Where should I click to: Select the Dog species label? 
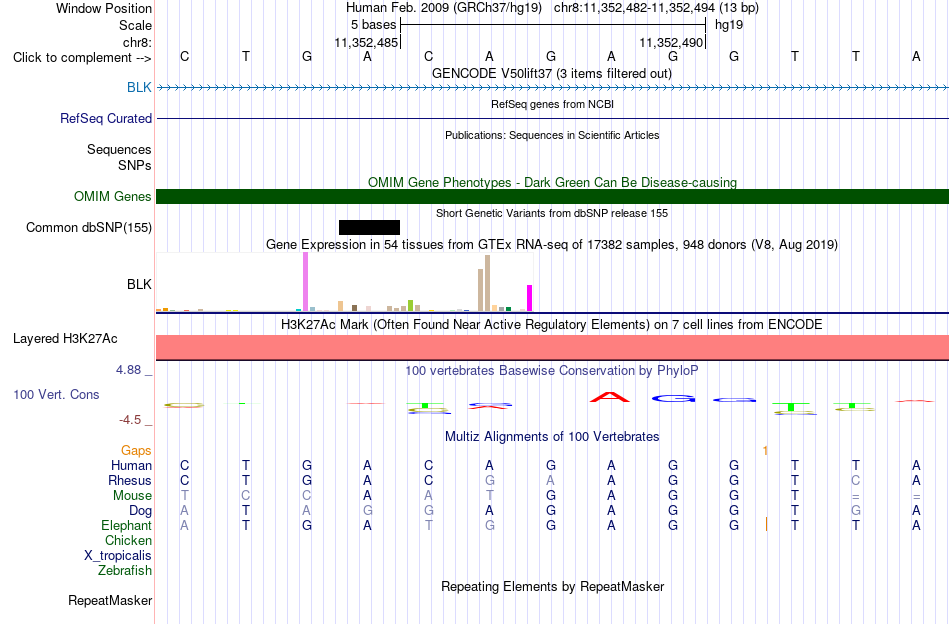click(x=140, y=510)
